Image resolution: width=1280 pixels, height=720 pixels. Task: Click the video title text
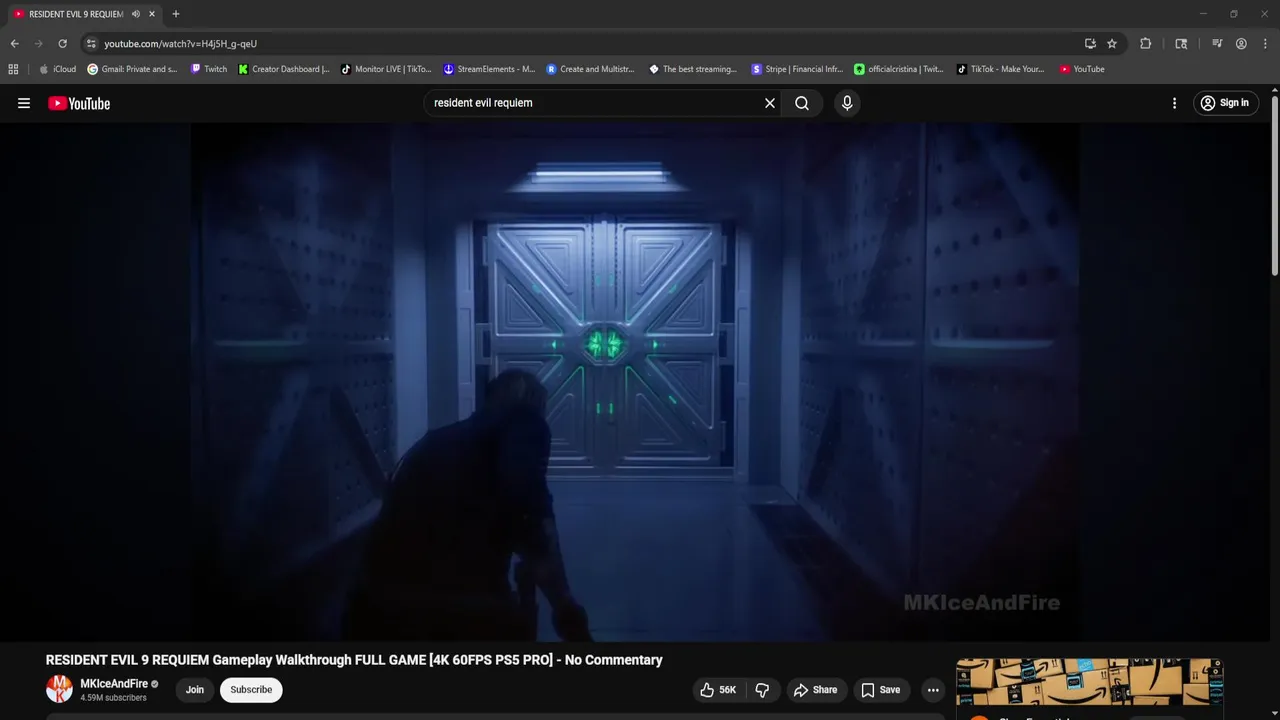[354, 660]
